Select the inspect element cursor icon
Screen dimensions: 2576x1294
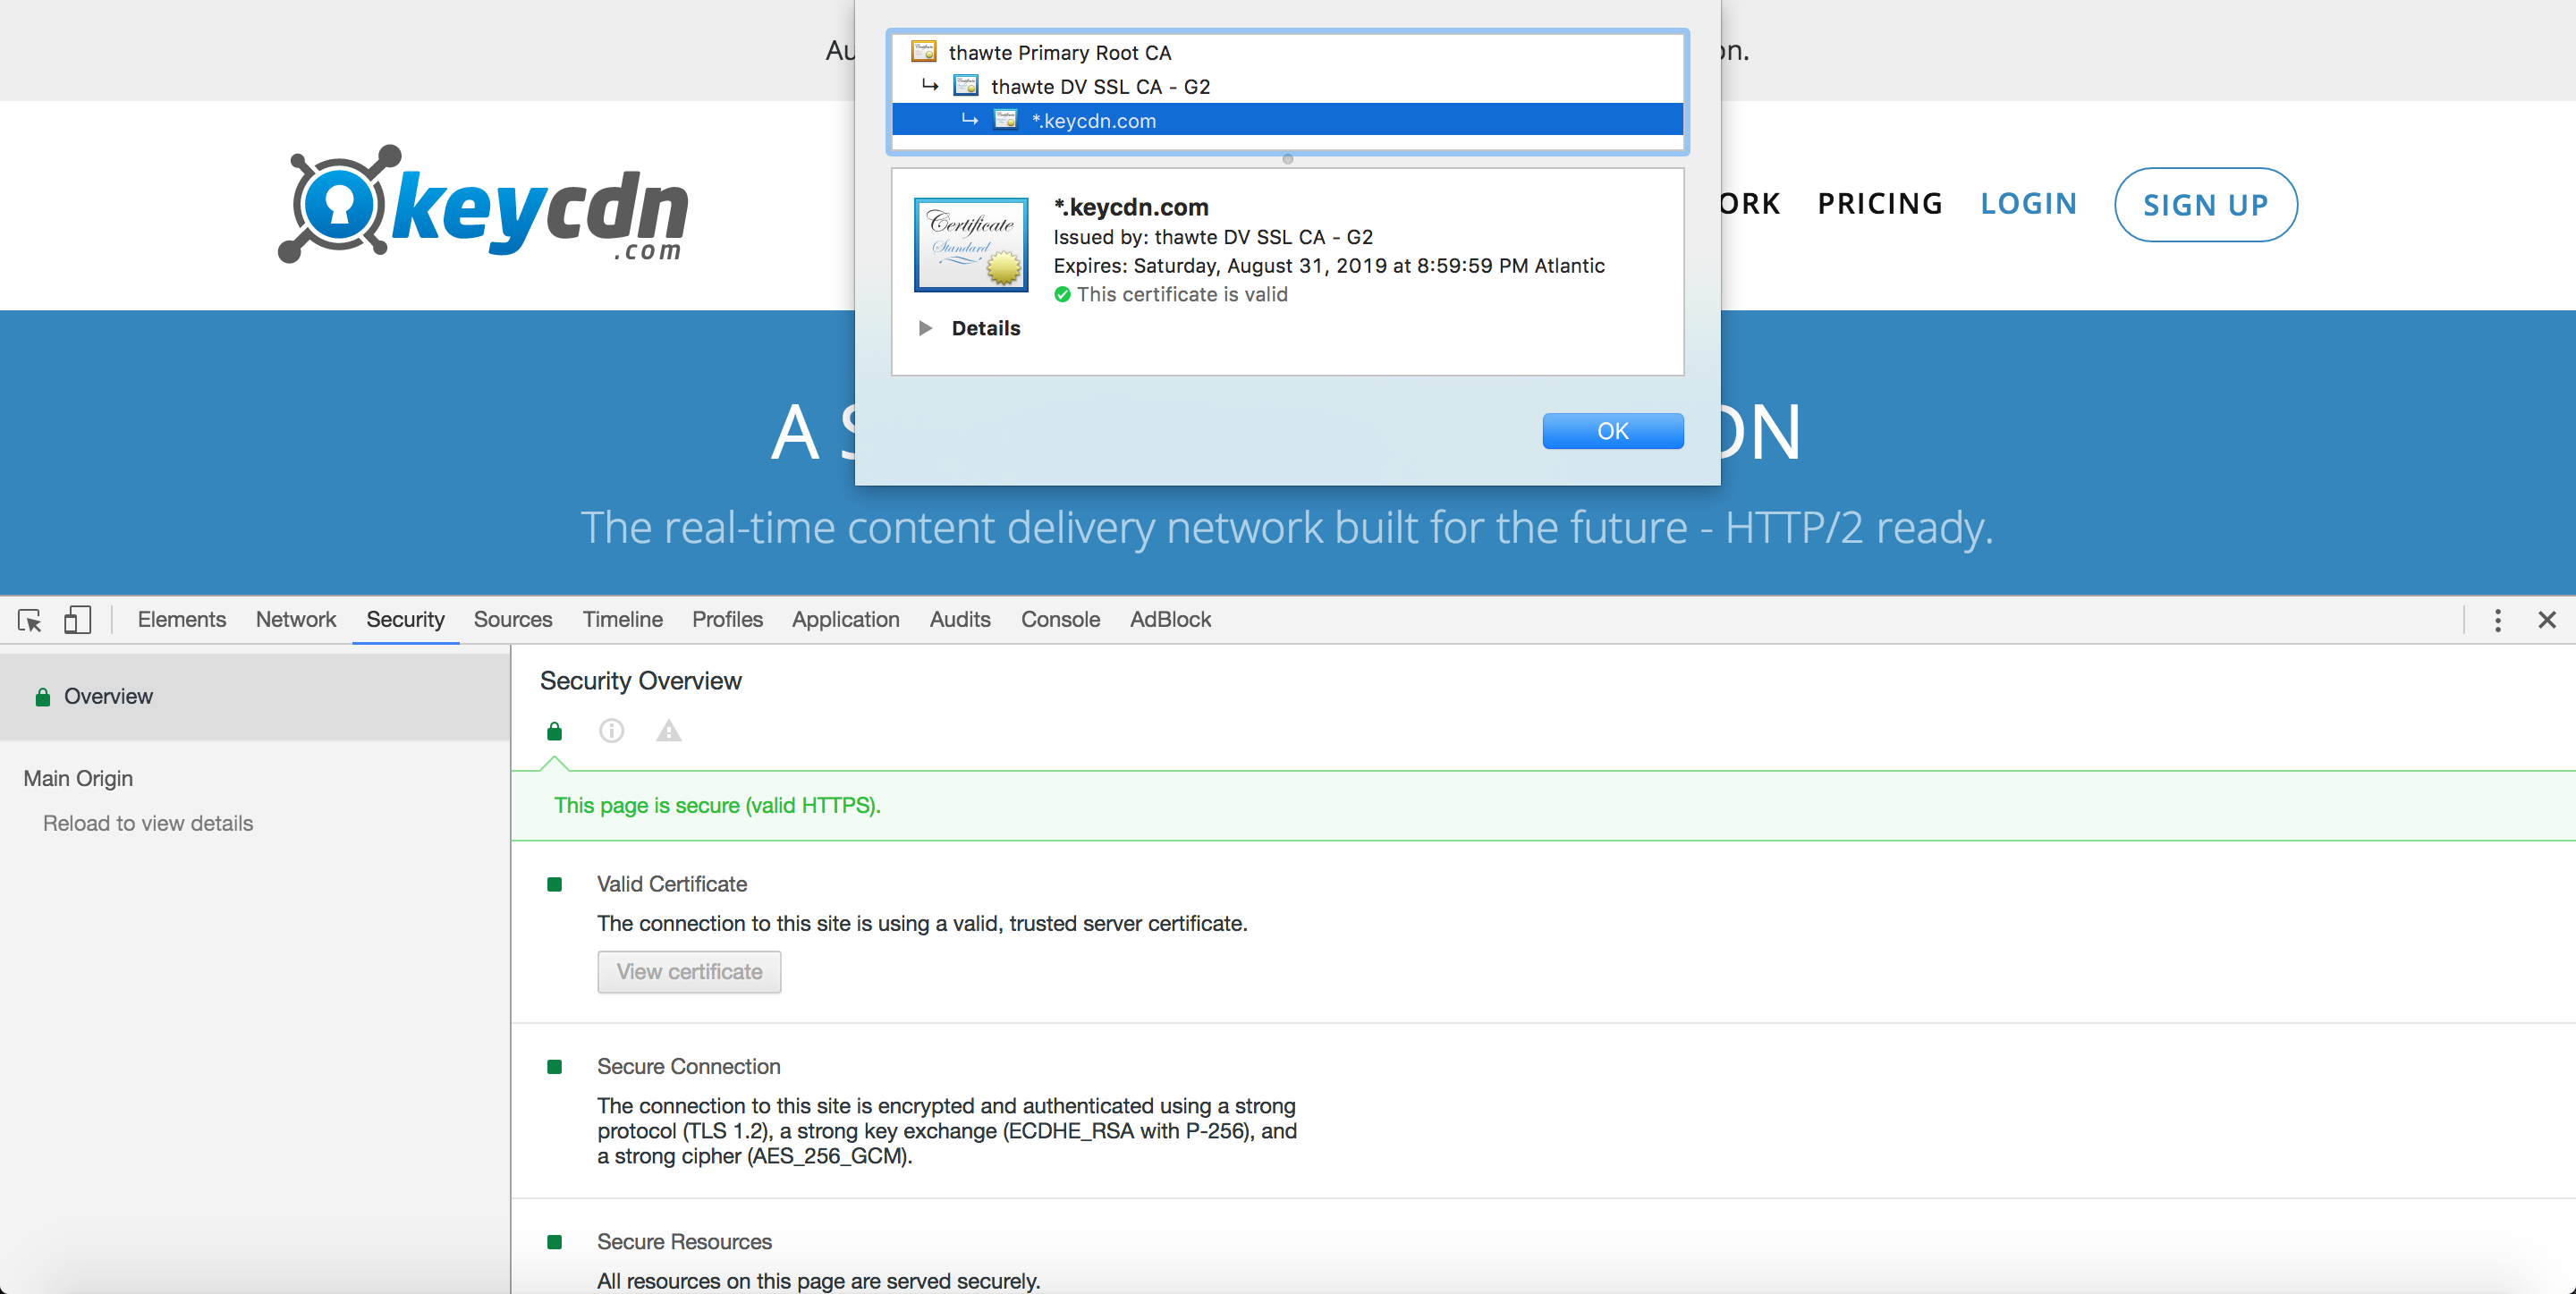pos(29,620)
